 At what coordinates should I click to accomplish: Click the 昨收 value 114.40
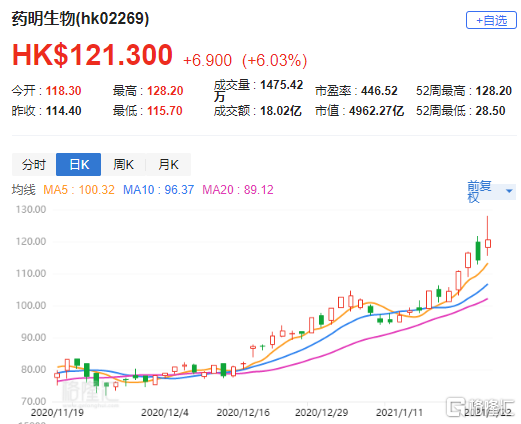(x=63, y=111)
